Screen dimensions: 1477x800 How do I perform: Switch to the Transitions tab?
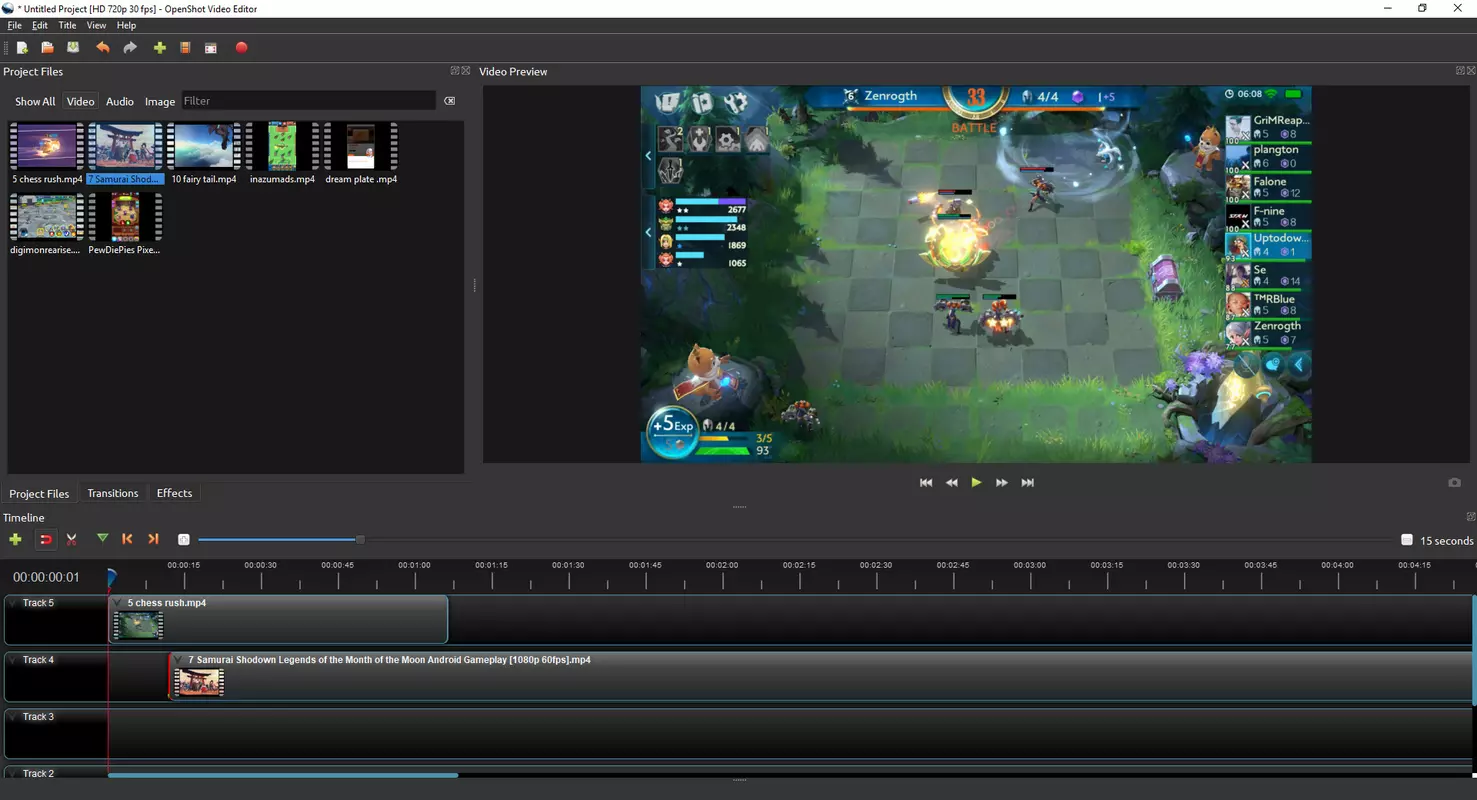point(112,493)
